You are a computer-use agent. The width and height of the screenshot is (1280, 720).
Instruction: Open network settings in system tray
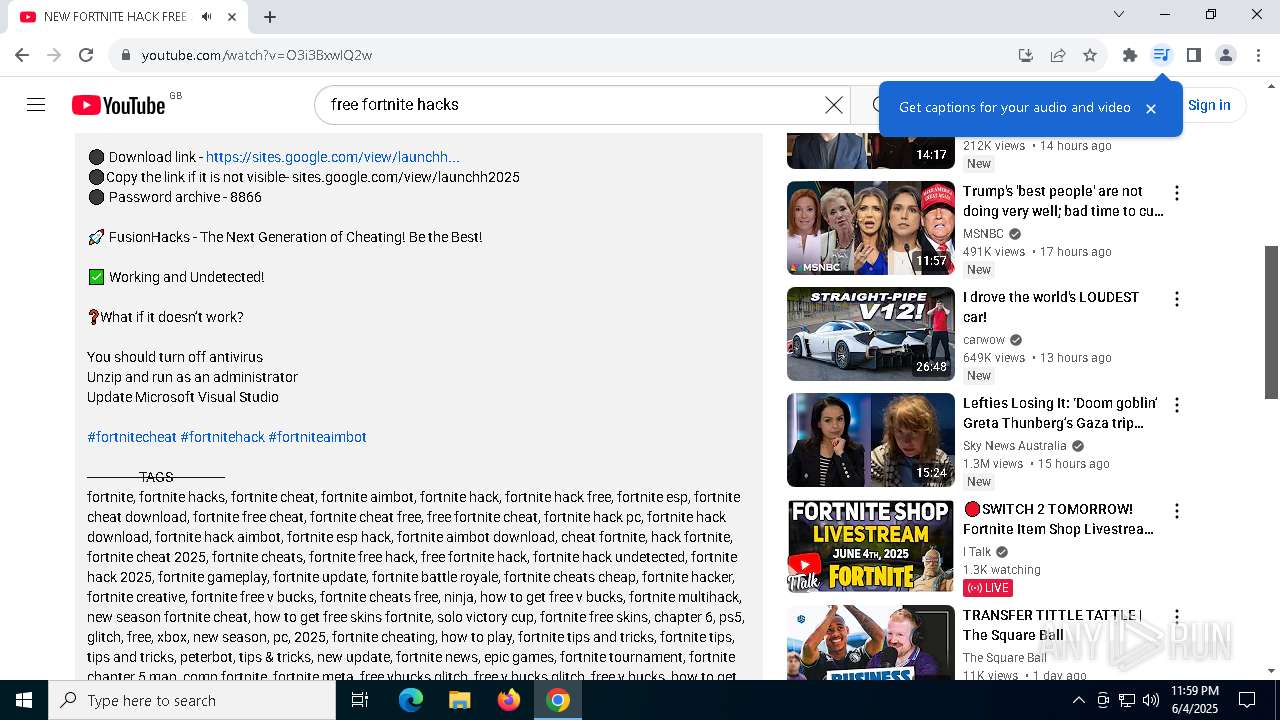tap(1127, 700)
